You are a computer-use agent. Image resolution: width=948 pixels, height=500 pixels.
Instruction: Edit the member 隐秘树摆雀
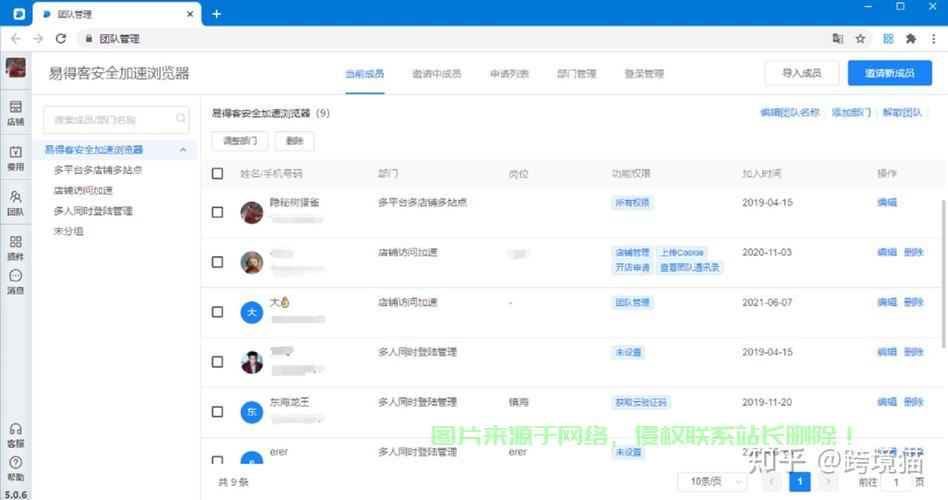(x=887, y=203)
